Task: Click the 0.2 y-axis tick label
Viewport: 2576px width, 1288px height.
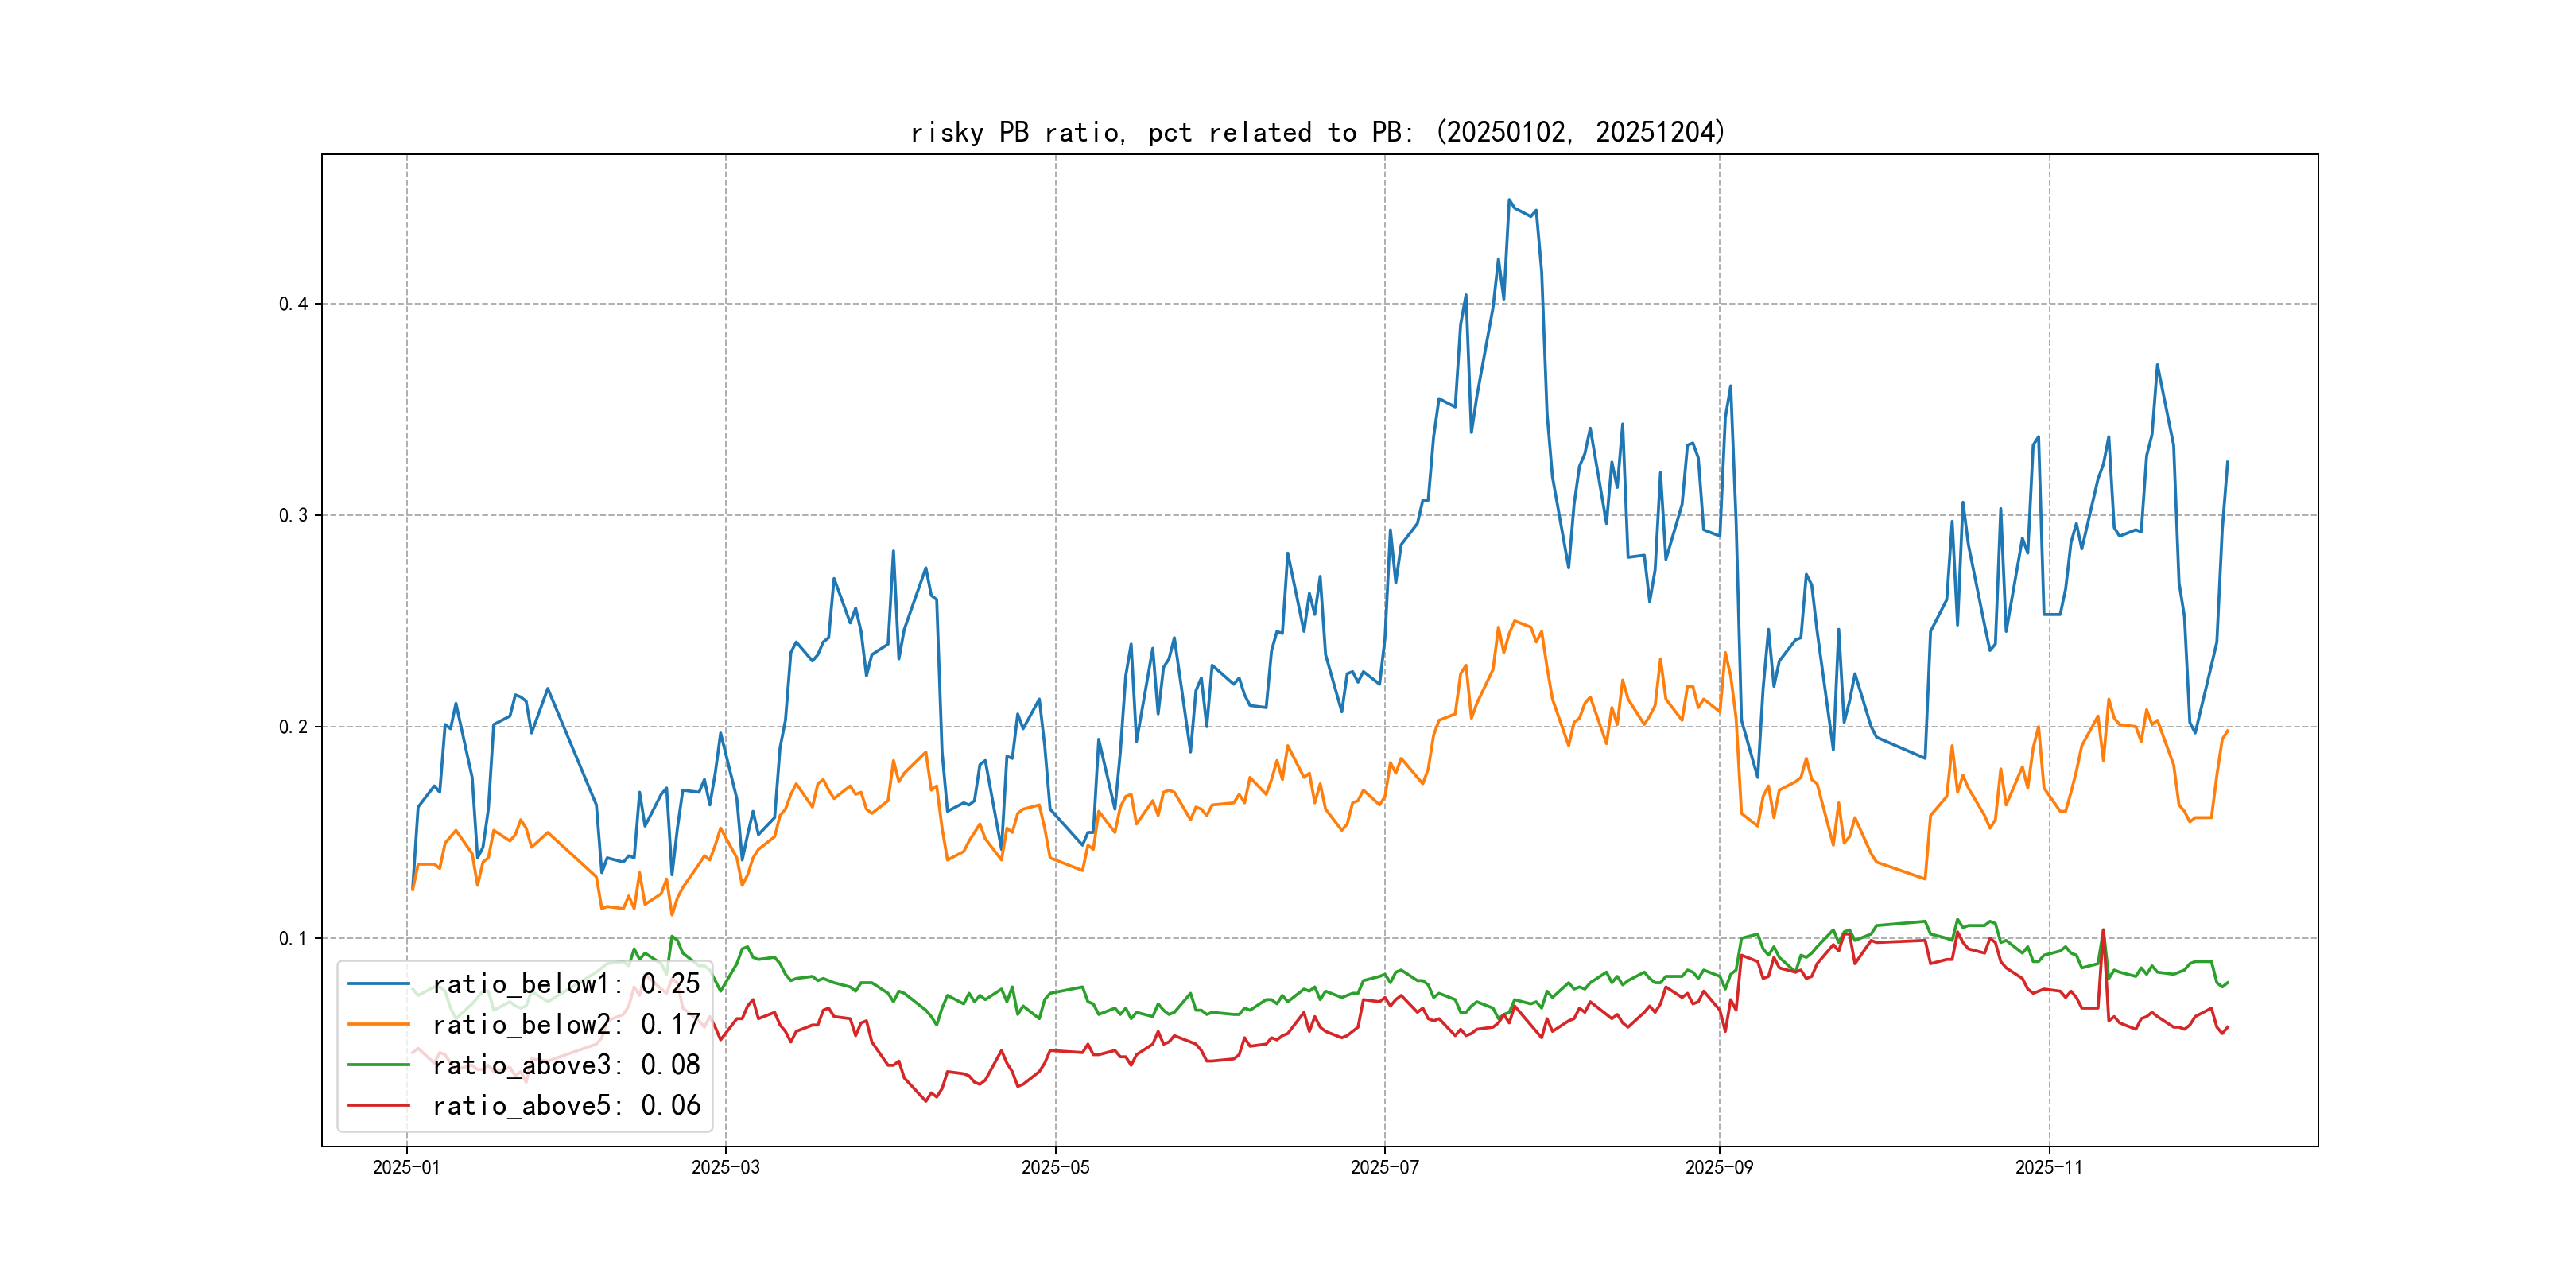Action: point(293,727)
